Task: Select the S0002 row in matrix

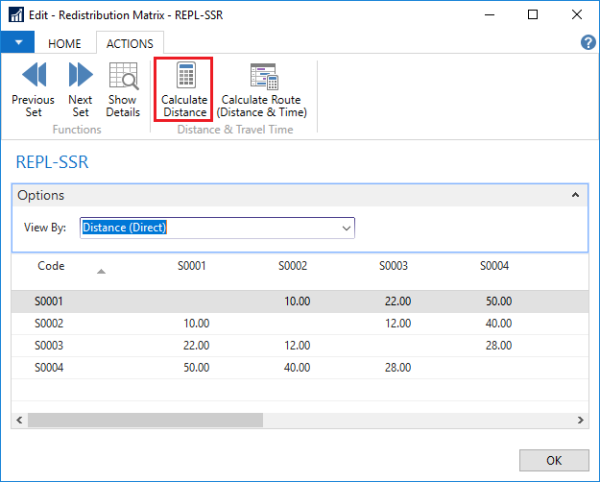Action: tap(50, 323)
